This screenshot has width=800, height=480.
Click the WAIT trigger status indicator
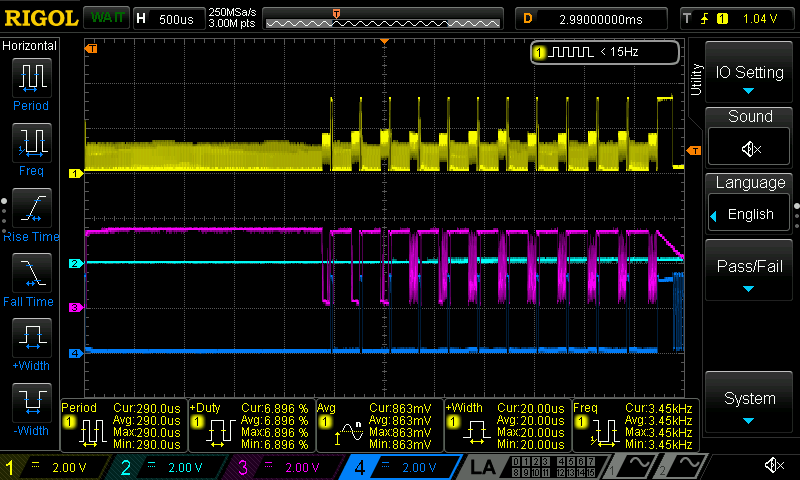point(107,18)
